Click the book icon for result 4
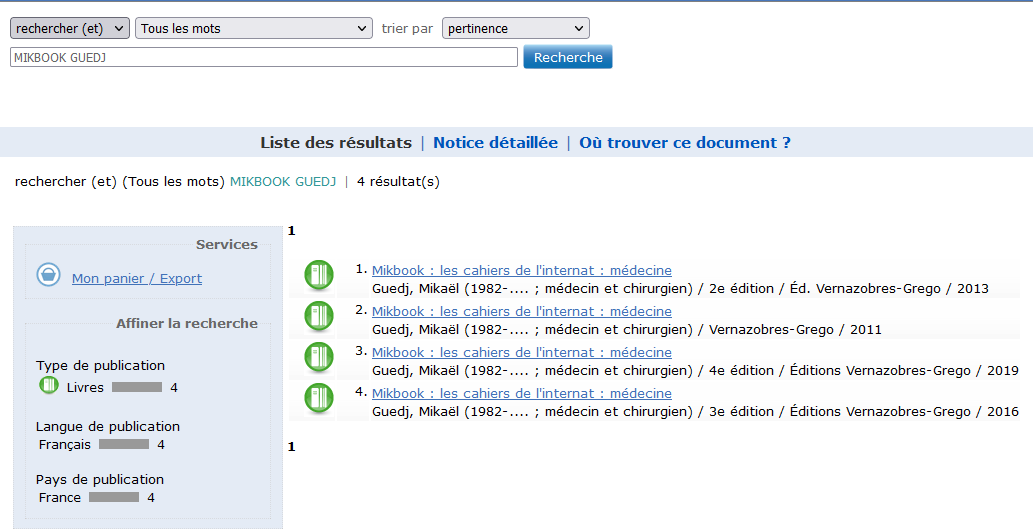Image resolution: width=1033 pixels, height=529 pixels. pos(319,398)
